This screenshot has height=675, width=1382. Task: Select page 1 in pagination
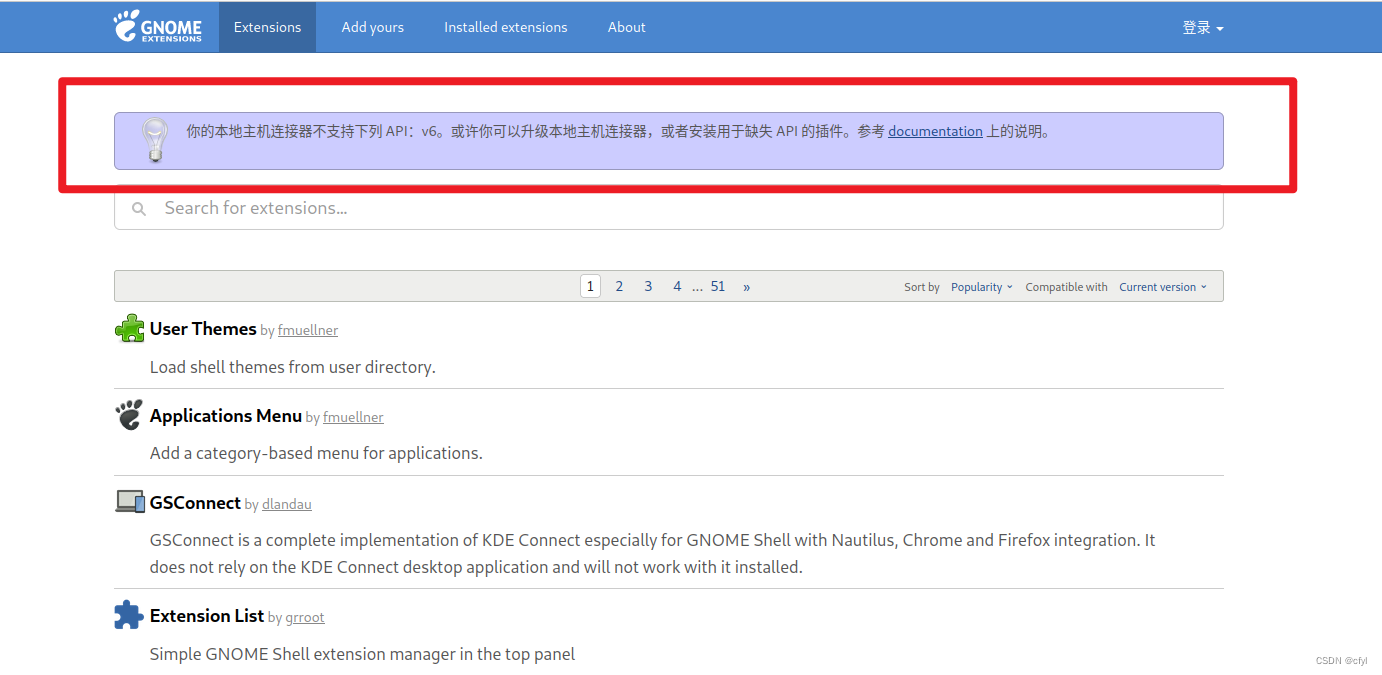click(x=590, y=286)
